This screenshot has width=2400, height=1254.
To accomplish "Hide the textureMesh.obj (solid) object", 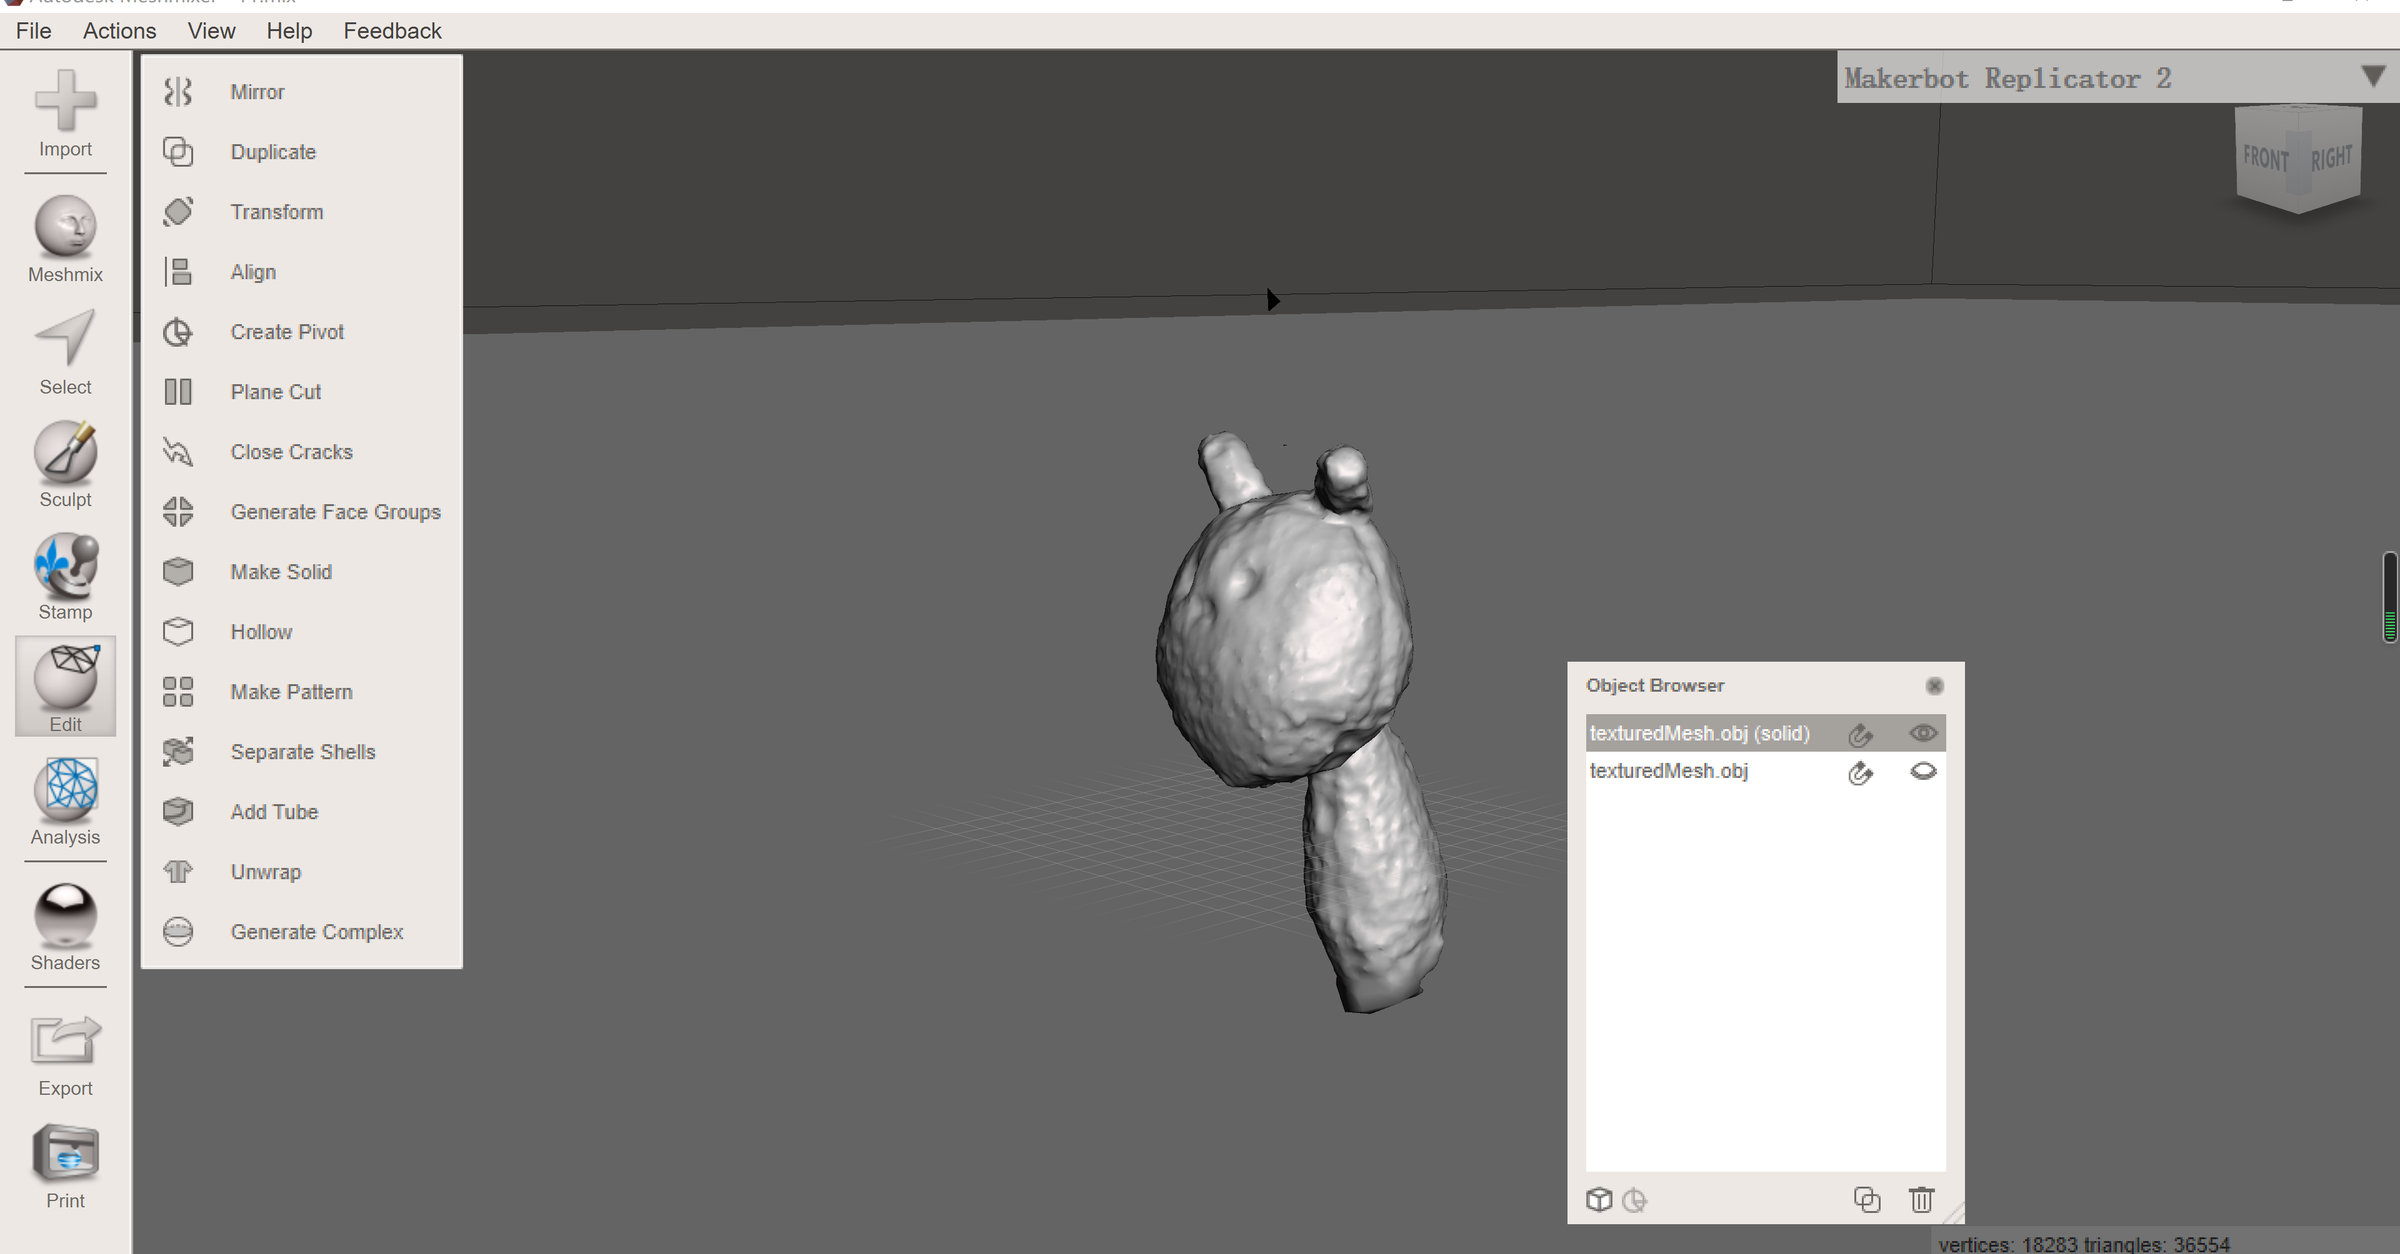I will click(1923, 733).
